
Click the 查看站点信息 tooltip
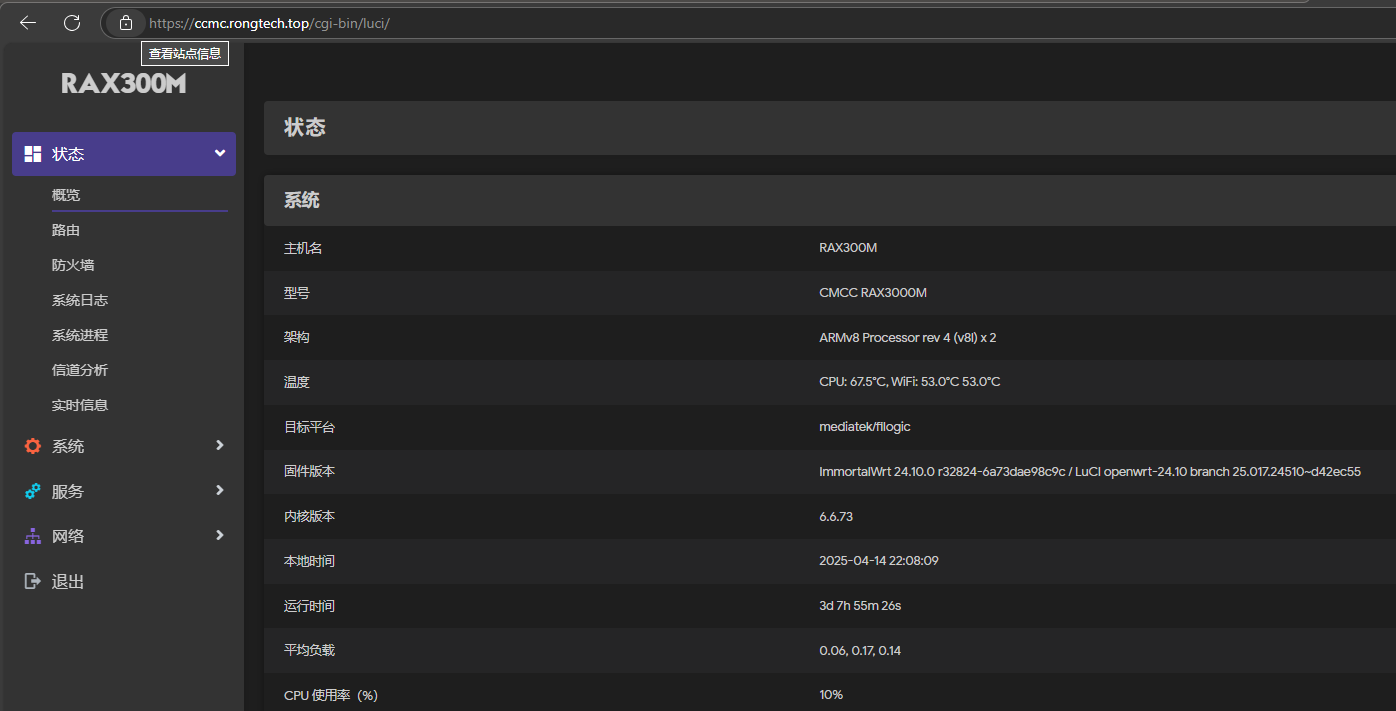tap(185, 54)
